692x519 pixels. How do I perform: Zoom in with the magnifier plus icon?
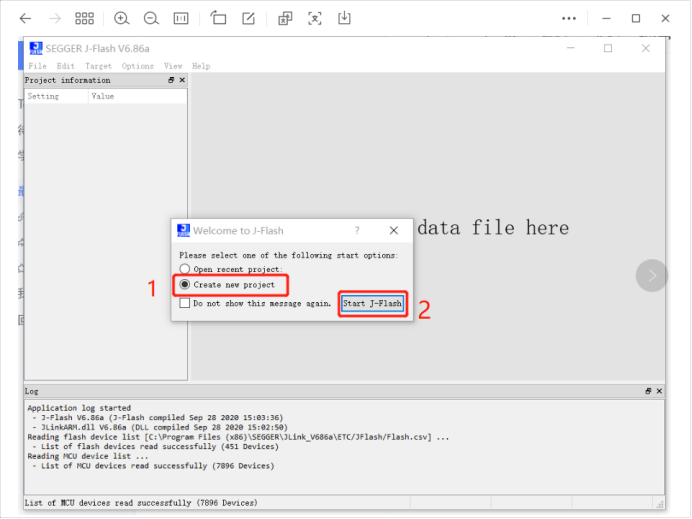121,18
